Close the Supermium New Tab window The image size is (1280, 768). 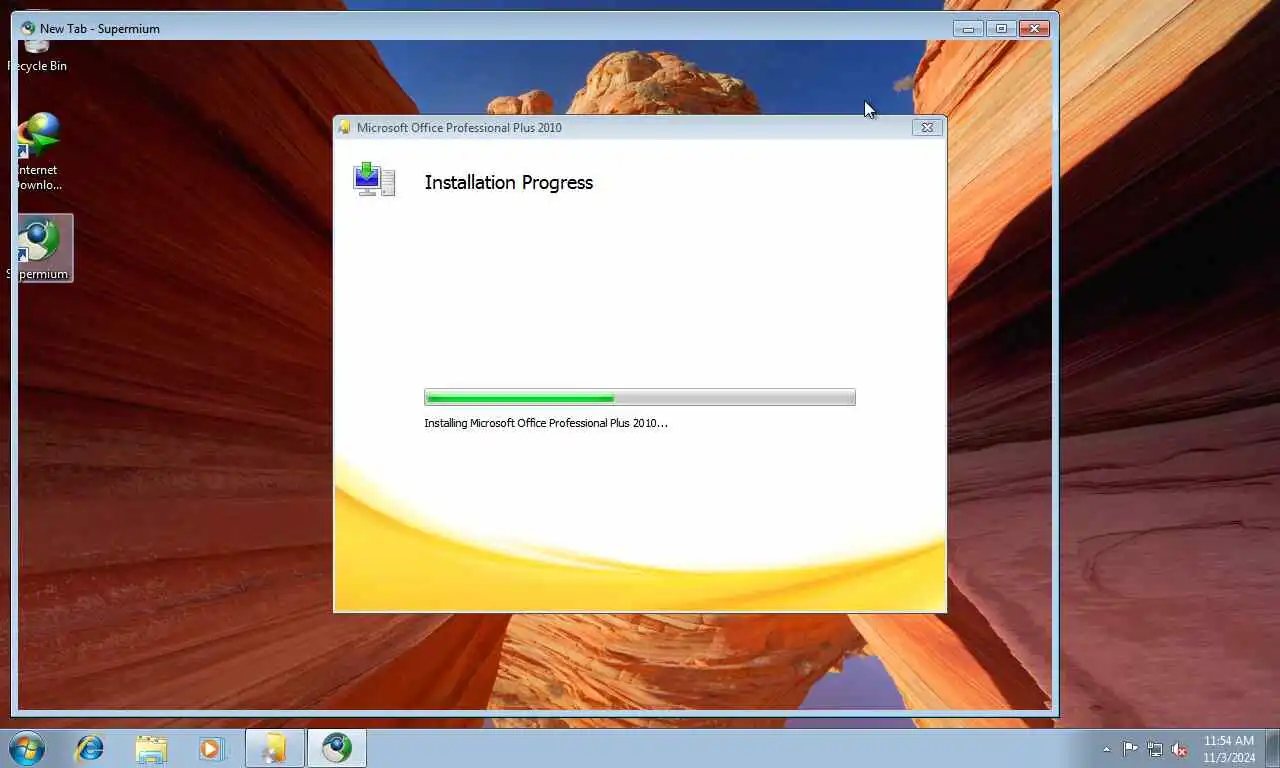[x=1034, y=29]
